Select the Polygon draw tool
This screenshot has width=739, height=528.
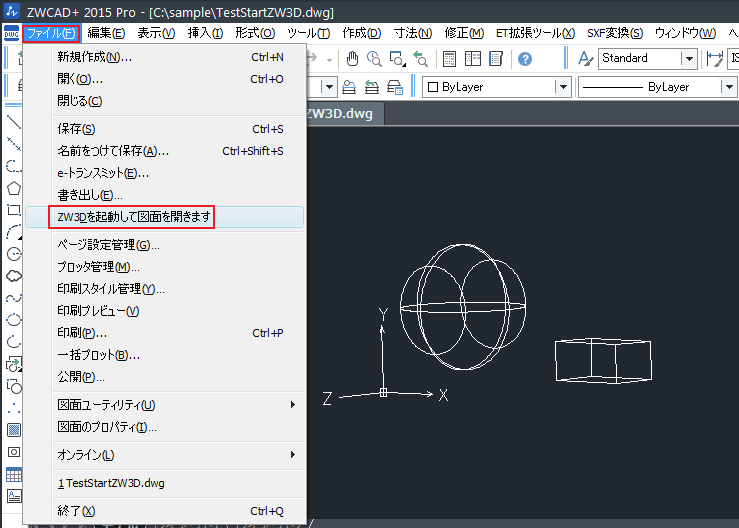[14, 188]
